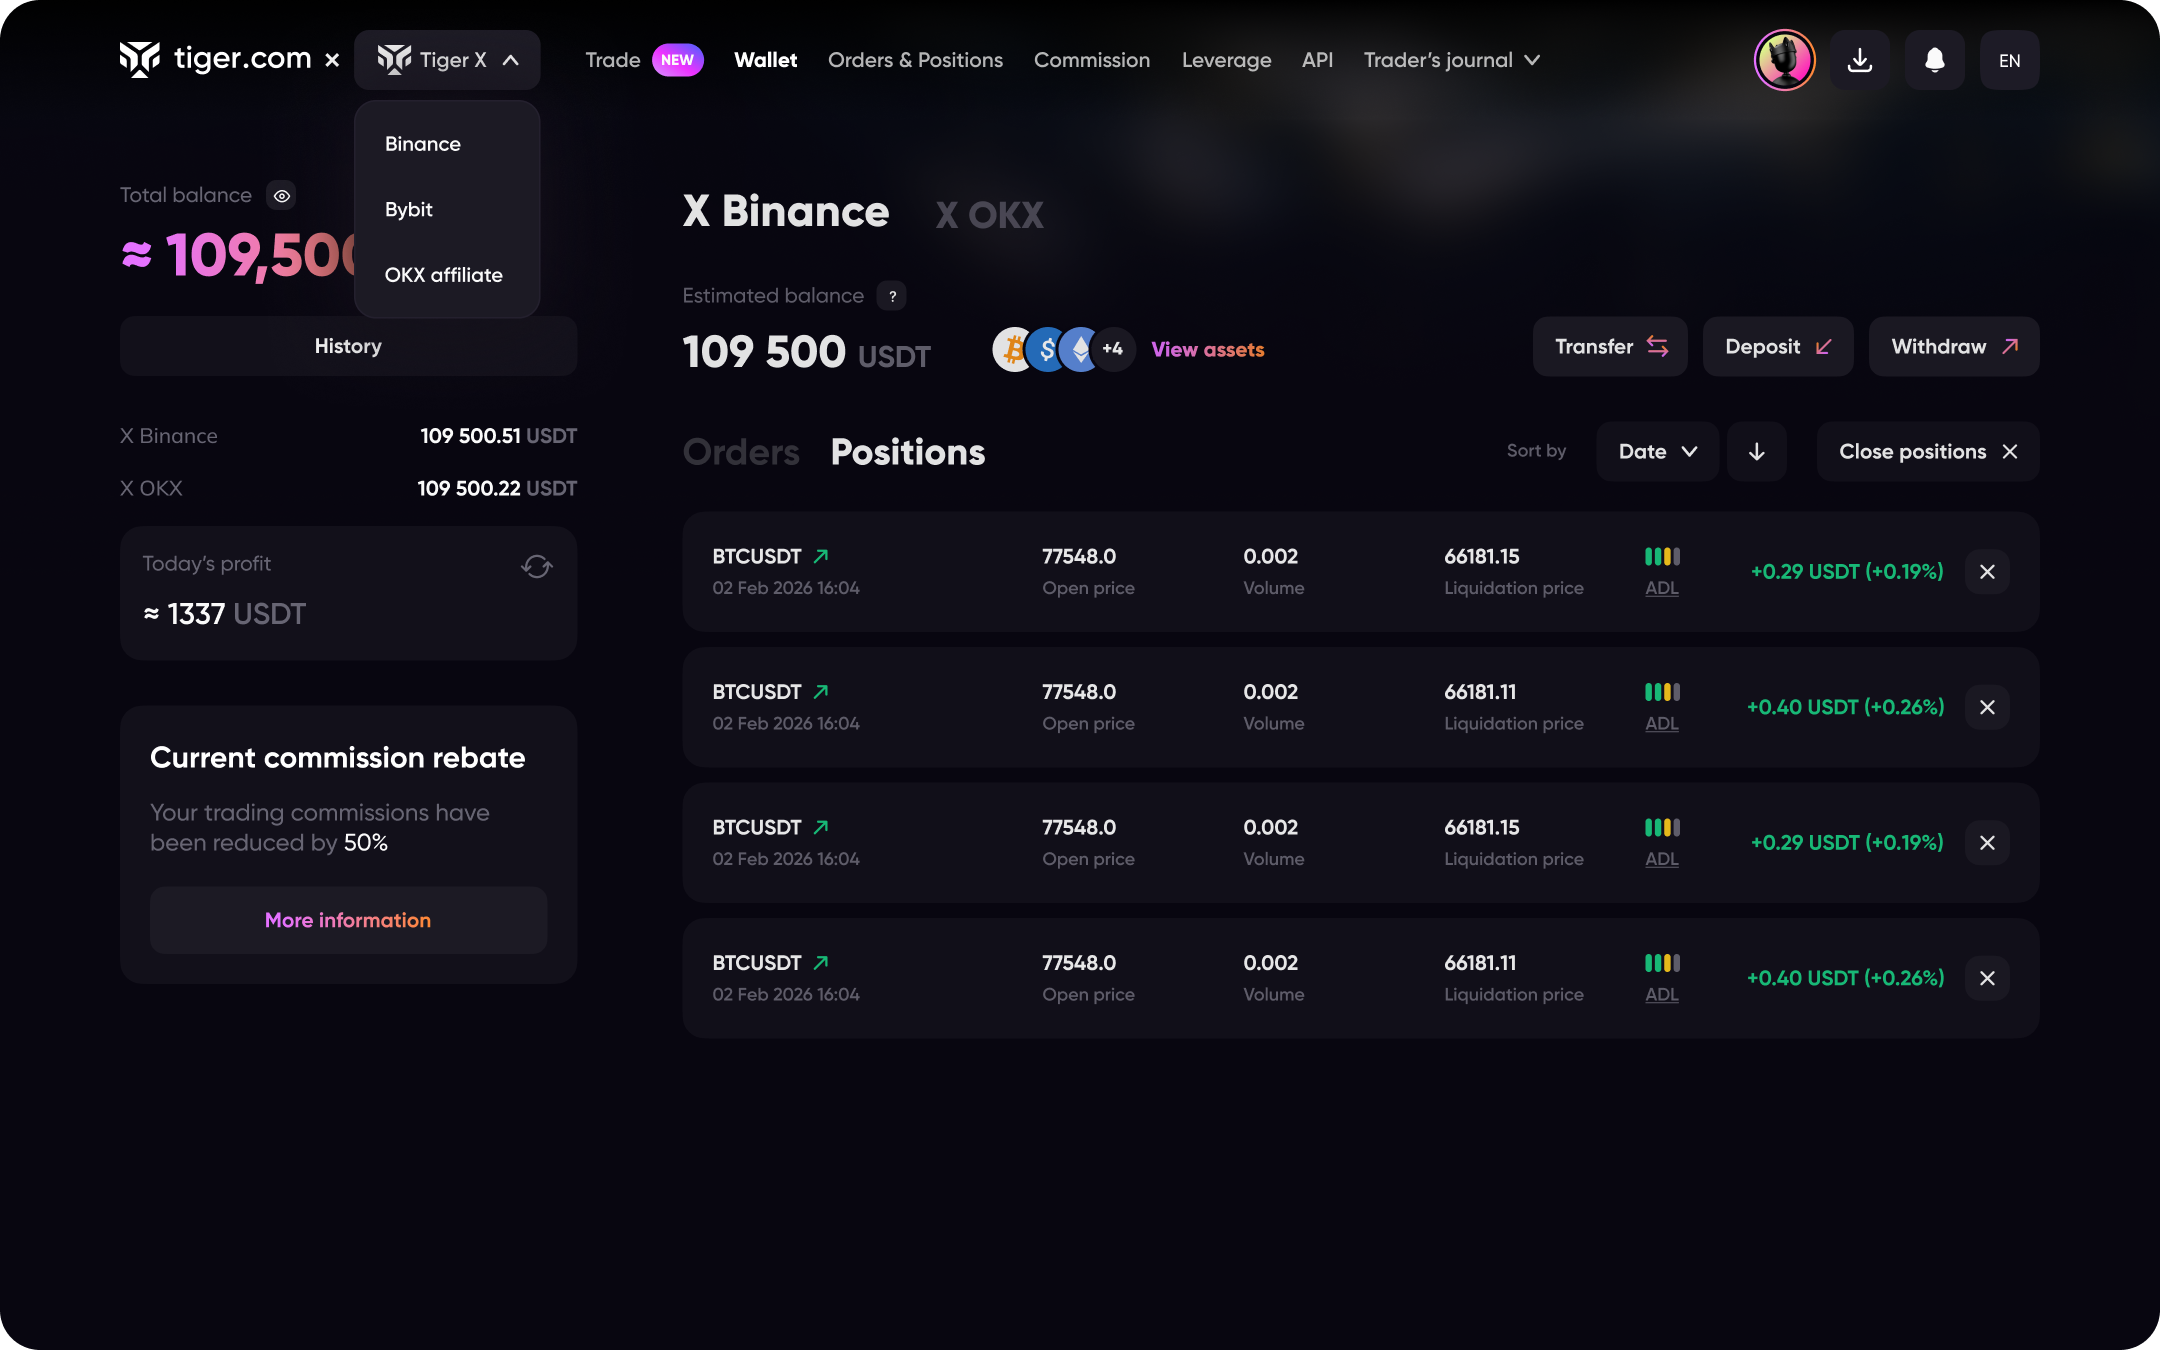Toggle total balance visibility eye

tap(282, 196)
